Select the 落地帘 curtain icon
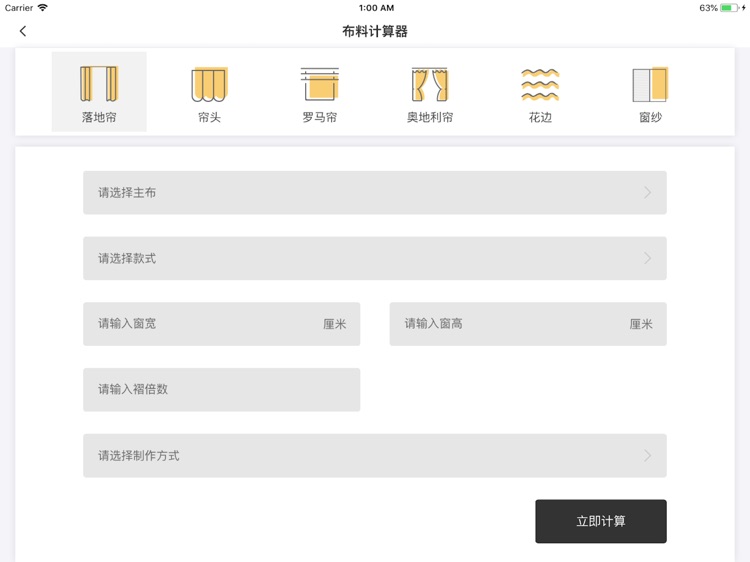Viewport: 750px width, 562px height. coord(99,84)
